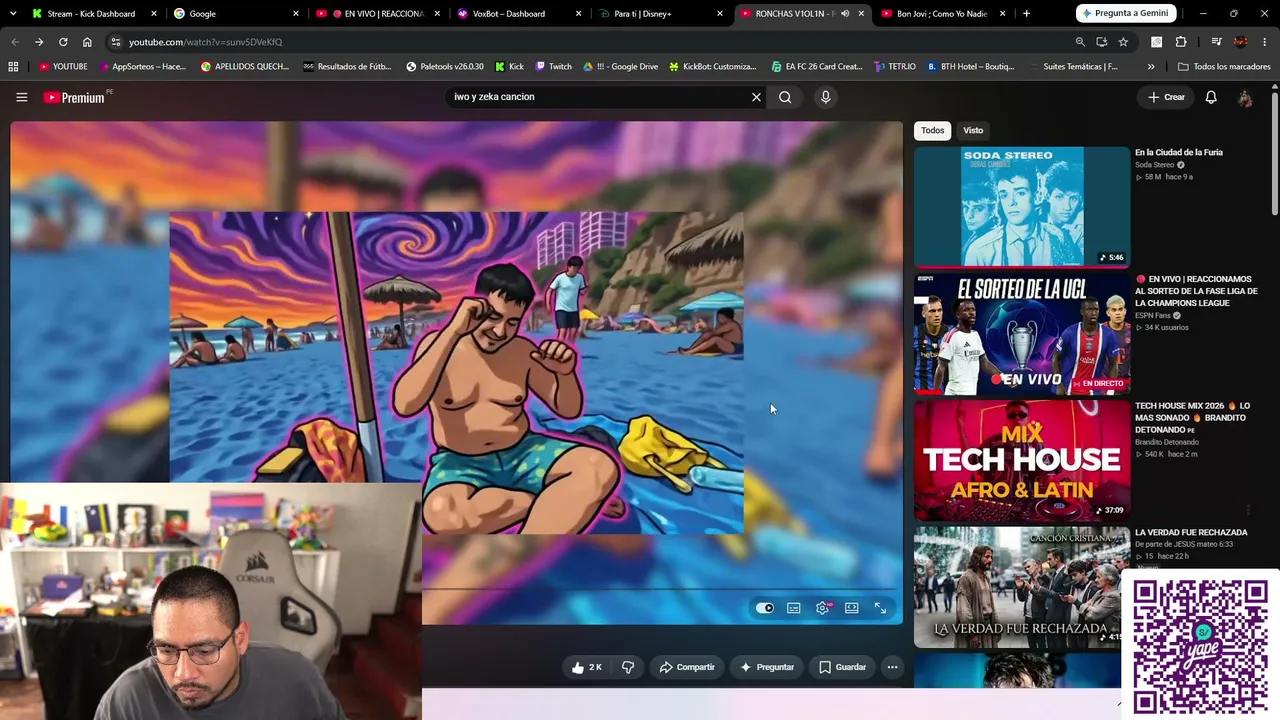Open Tech House Mix thumbnail

pyautogui.click(x=1021, y=460)
